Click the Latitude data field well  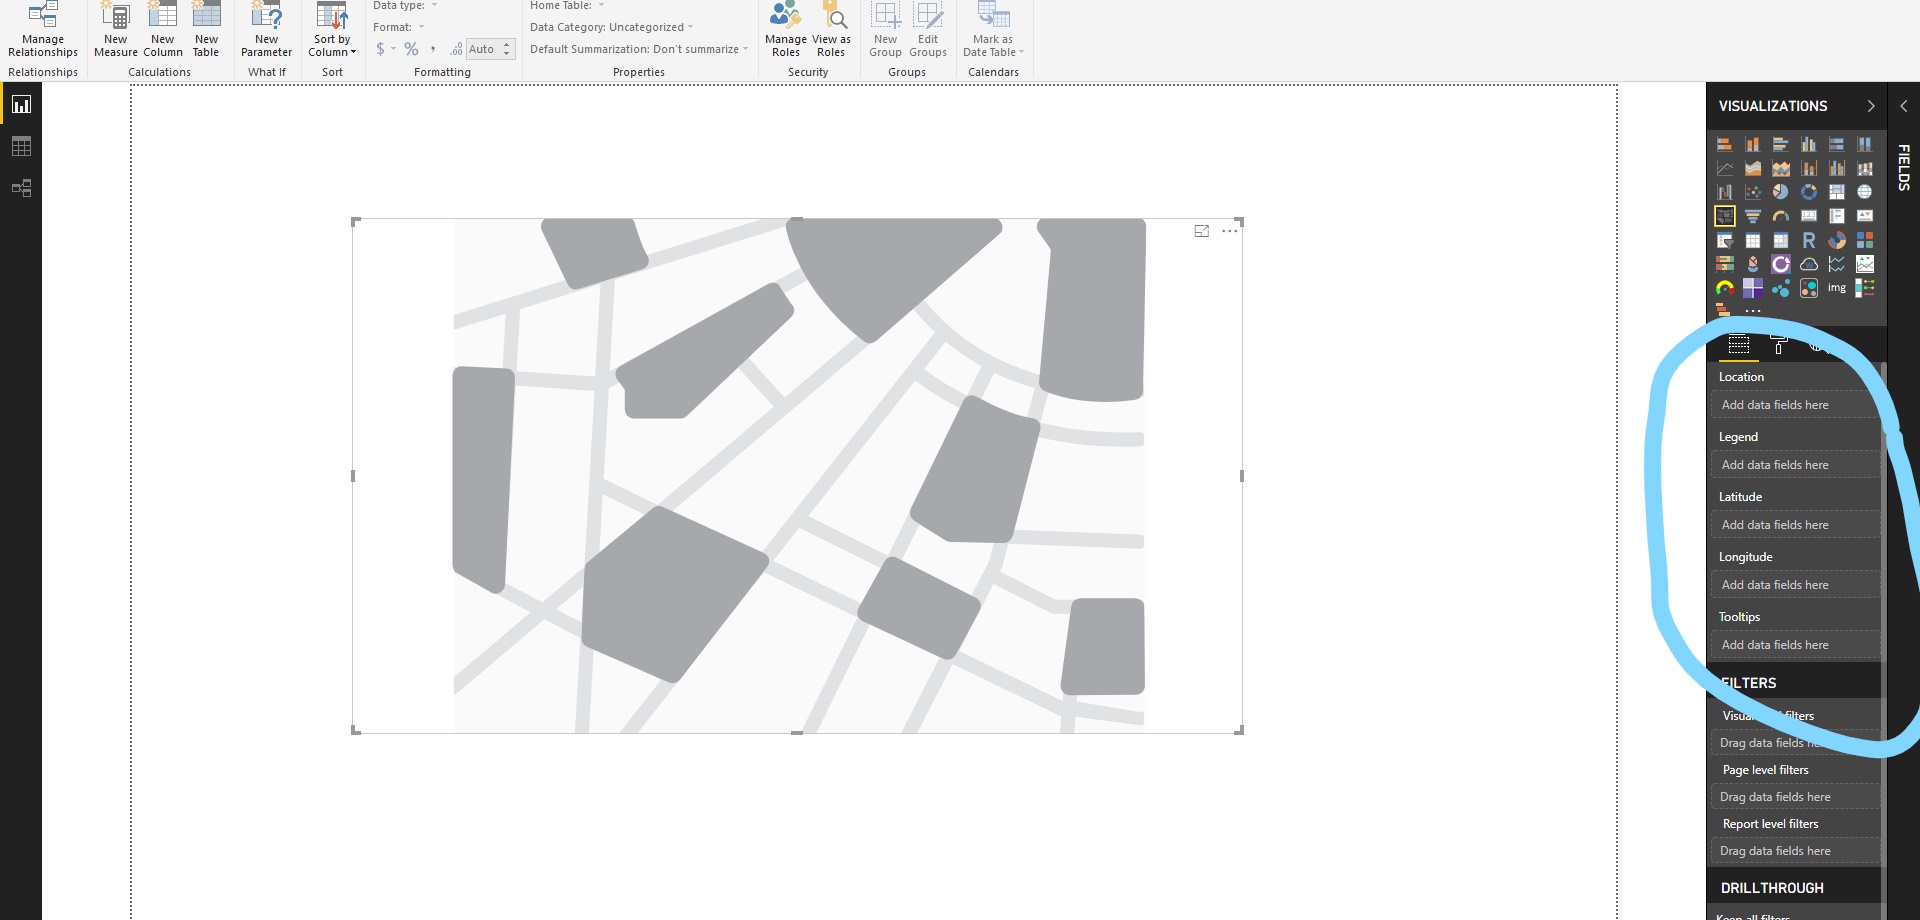click(1796, 525)
